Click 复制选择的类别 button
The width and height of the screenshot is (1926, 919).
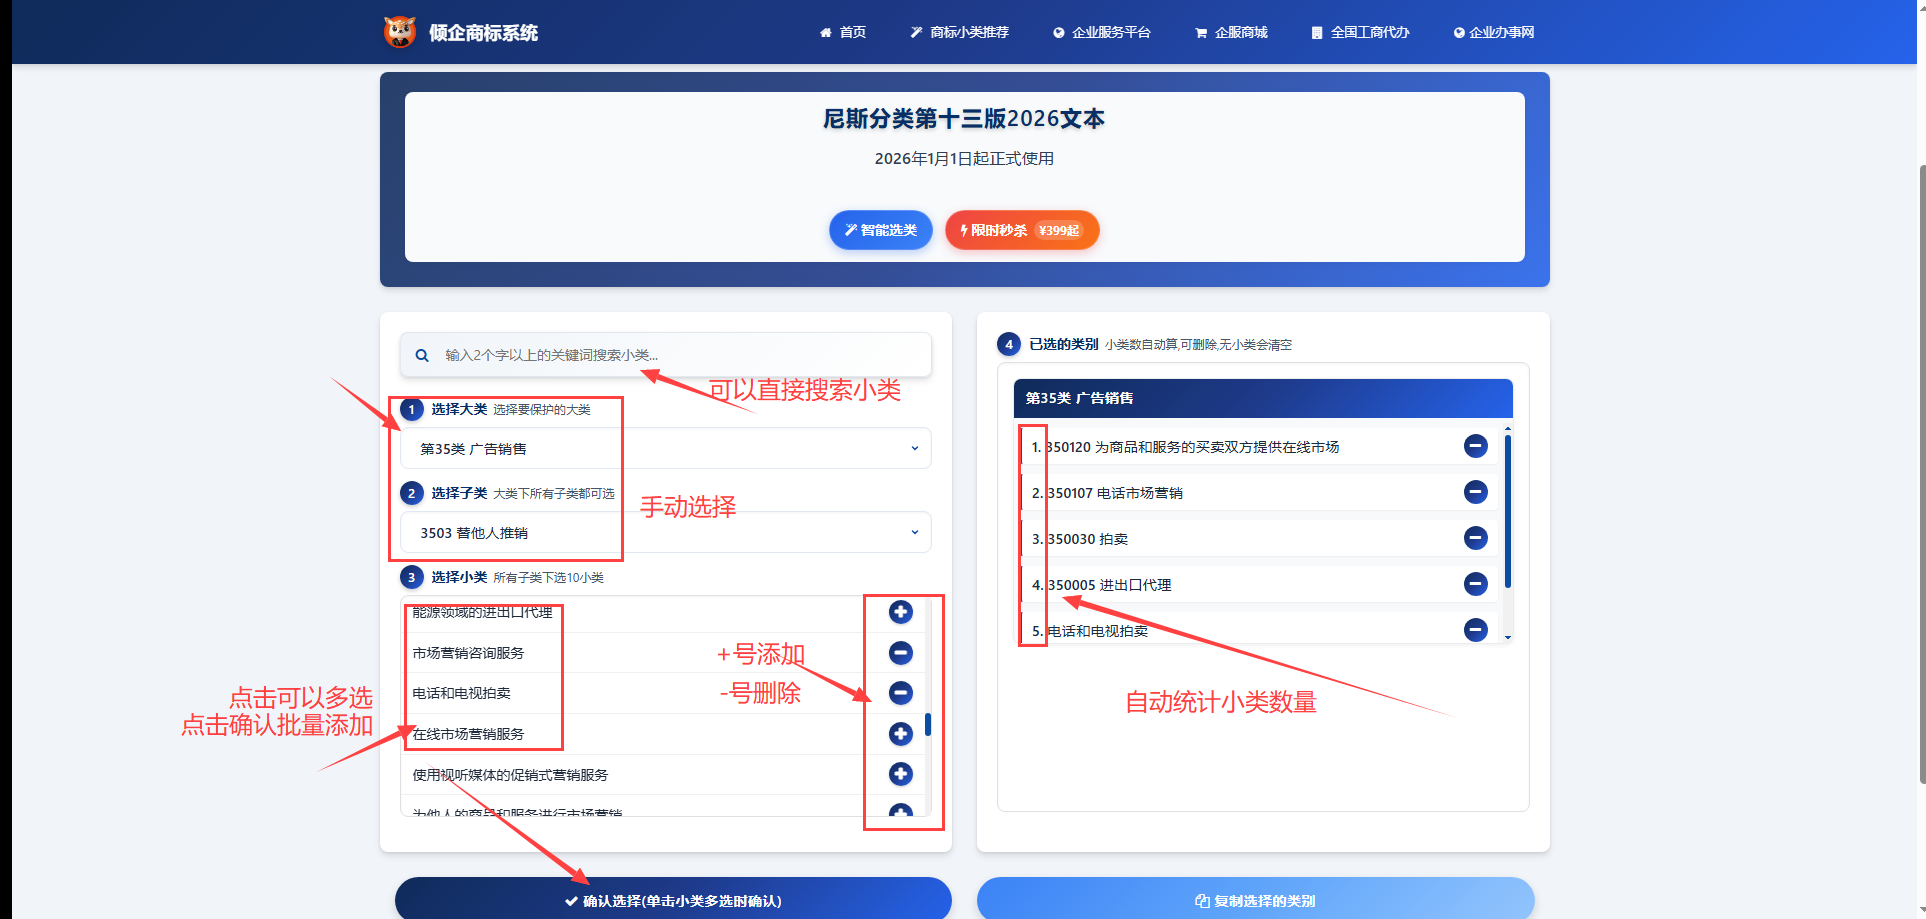coord(1255,900)
